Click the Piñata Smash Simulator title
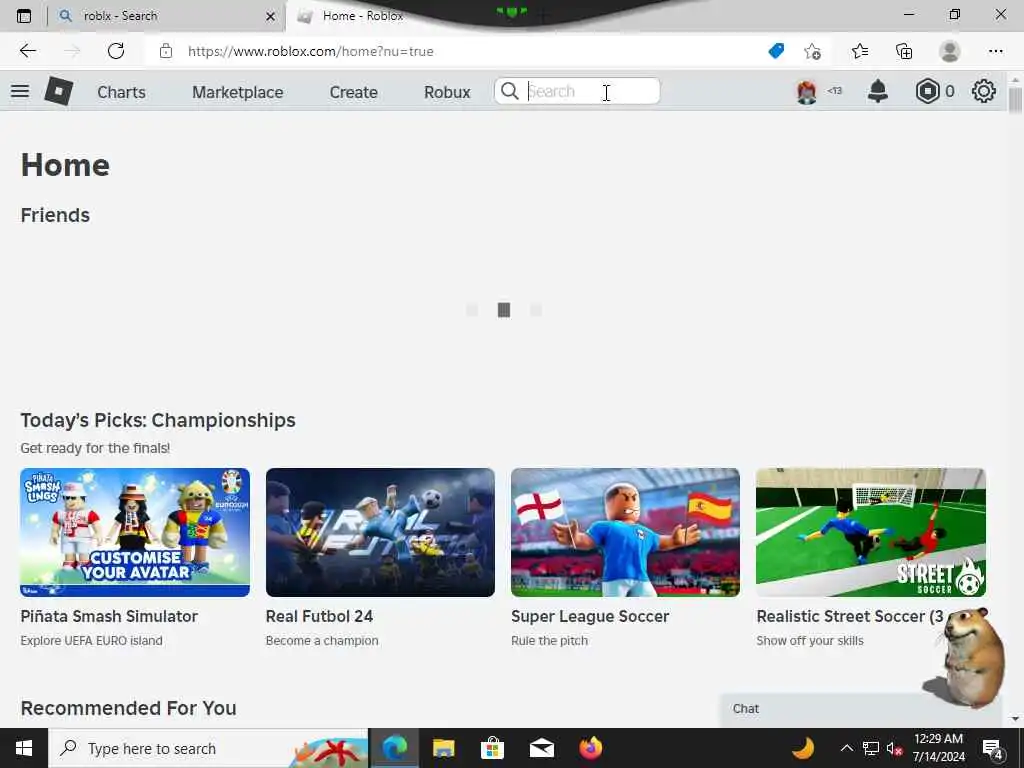 [x=109, y=616]
